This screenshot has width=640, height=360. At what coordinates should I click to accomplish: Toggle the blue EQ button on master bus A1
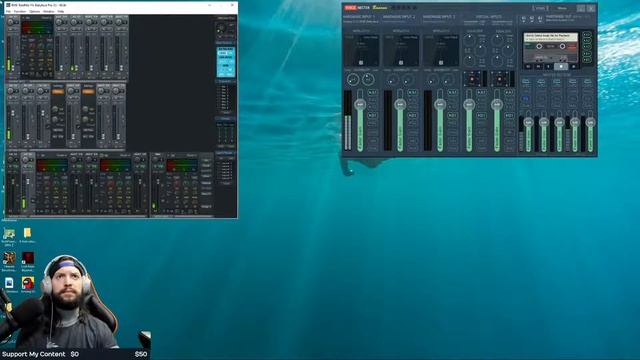point(526,98)
